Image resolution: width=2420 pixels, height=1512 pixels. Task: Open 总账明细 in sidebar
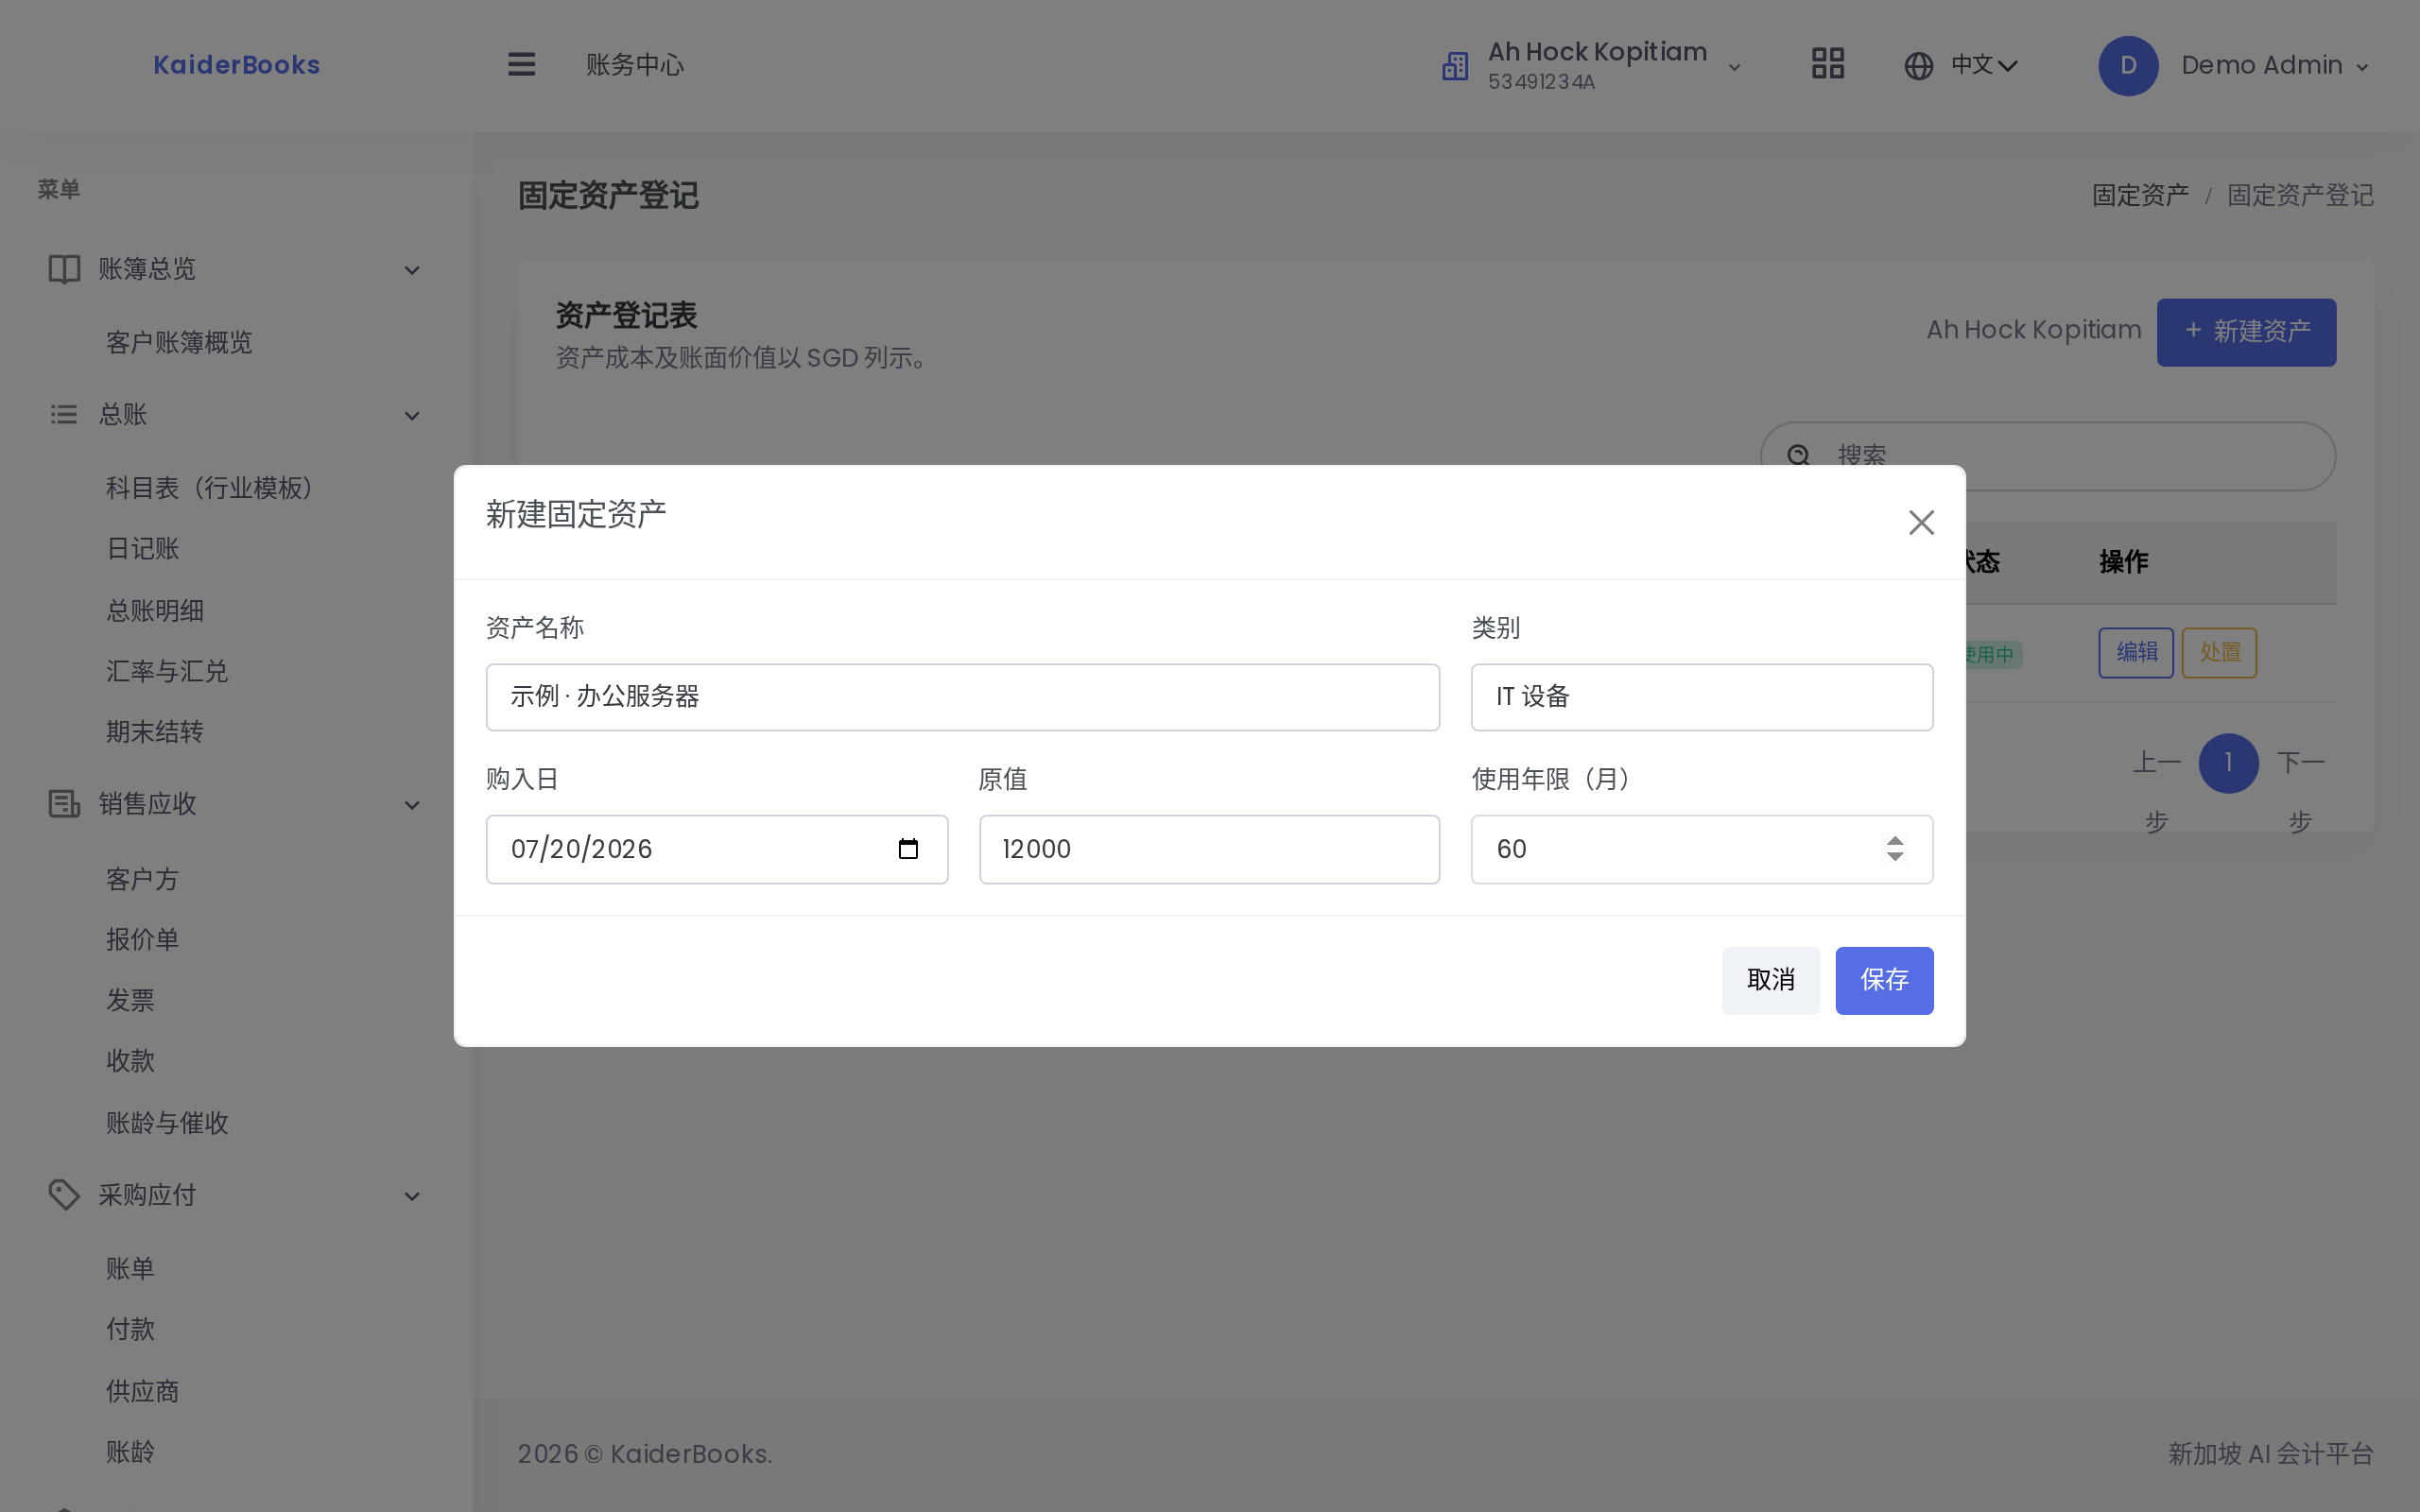point(155,610)
